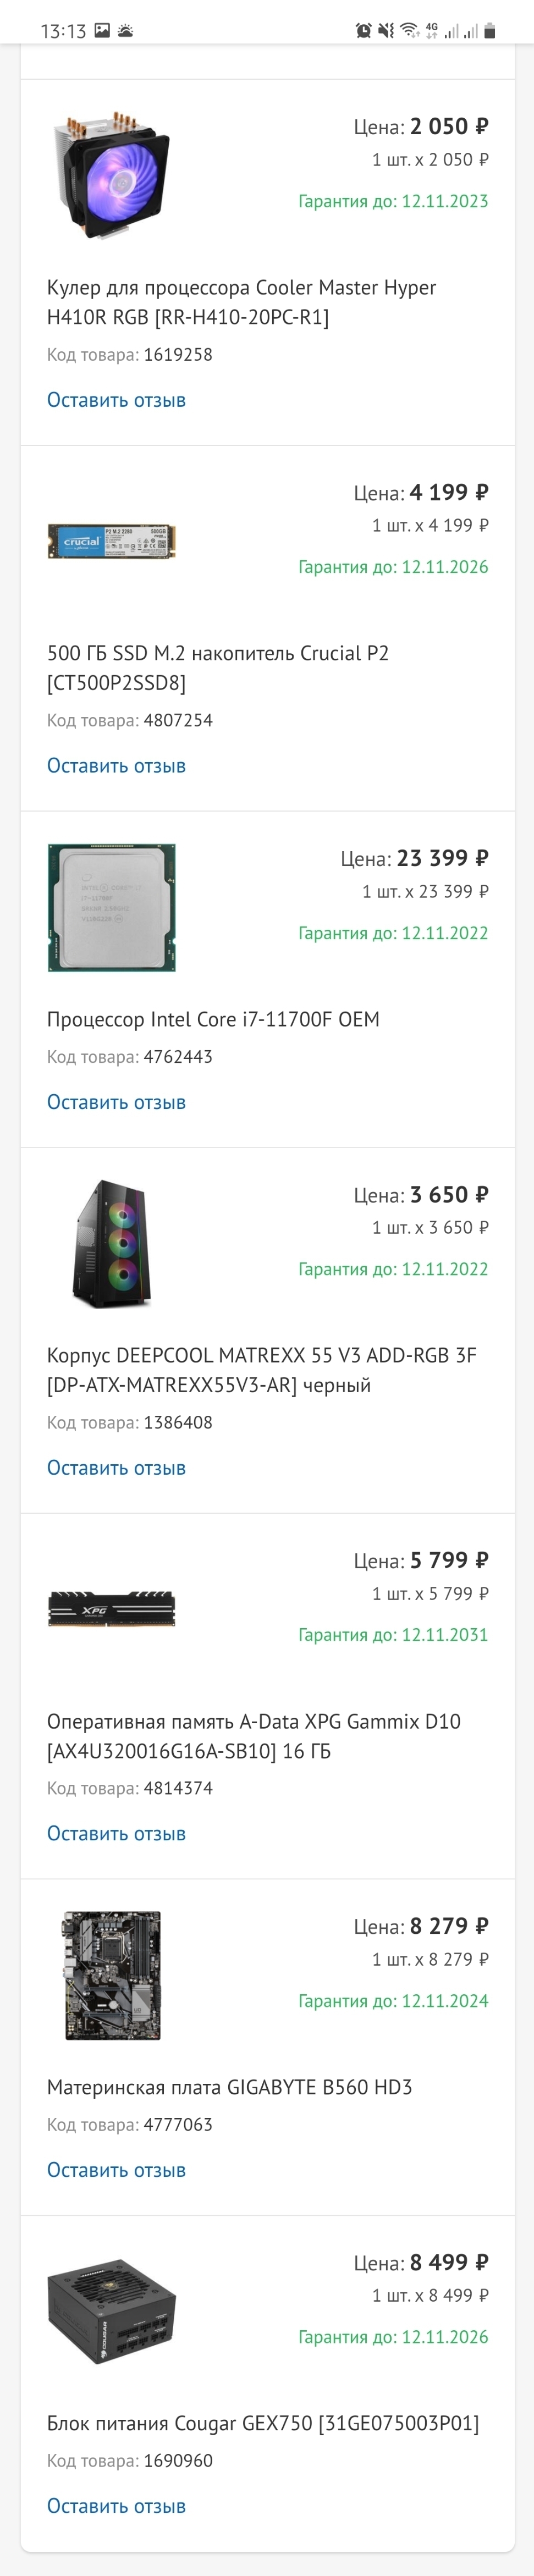Open the Intel Core i7-11700F processor image

[x=112, y=907]
